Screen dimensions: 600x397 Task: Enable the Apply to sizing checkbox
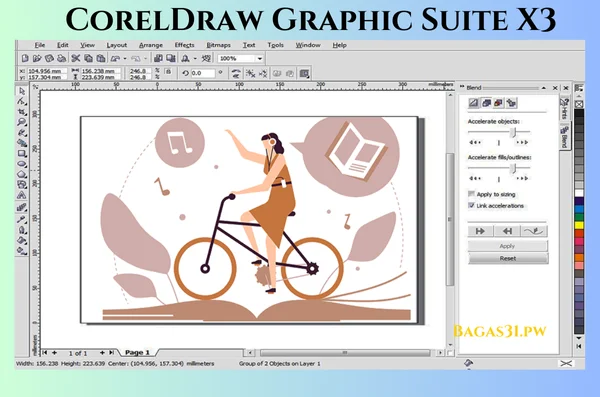tap(471, 194)
